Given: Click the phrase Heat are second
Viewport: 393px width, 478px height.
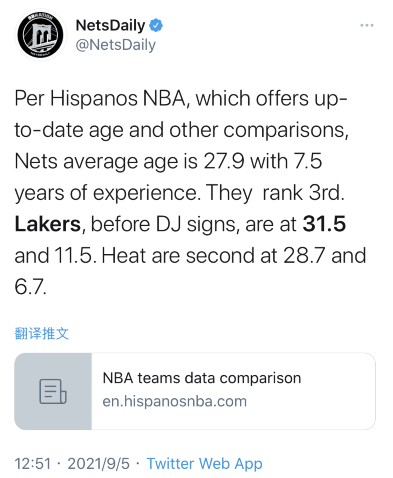Looking at the screenshot, I should pos(181,256).
